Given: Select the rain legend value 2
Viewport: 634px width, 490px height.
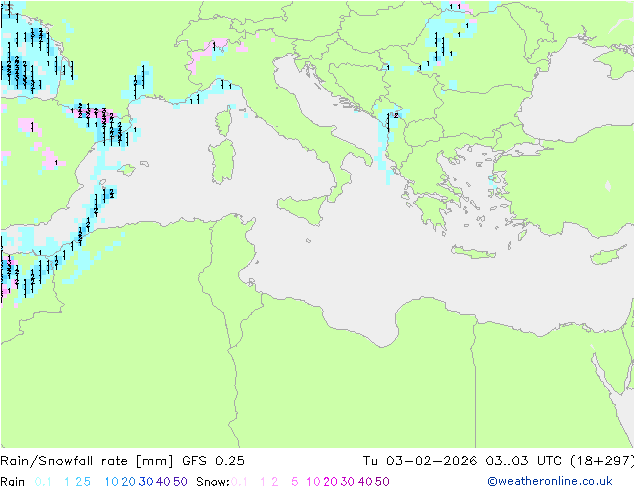Looking at the screenshot, I should click(78, 482).
